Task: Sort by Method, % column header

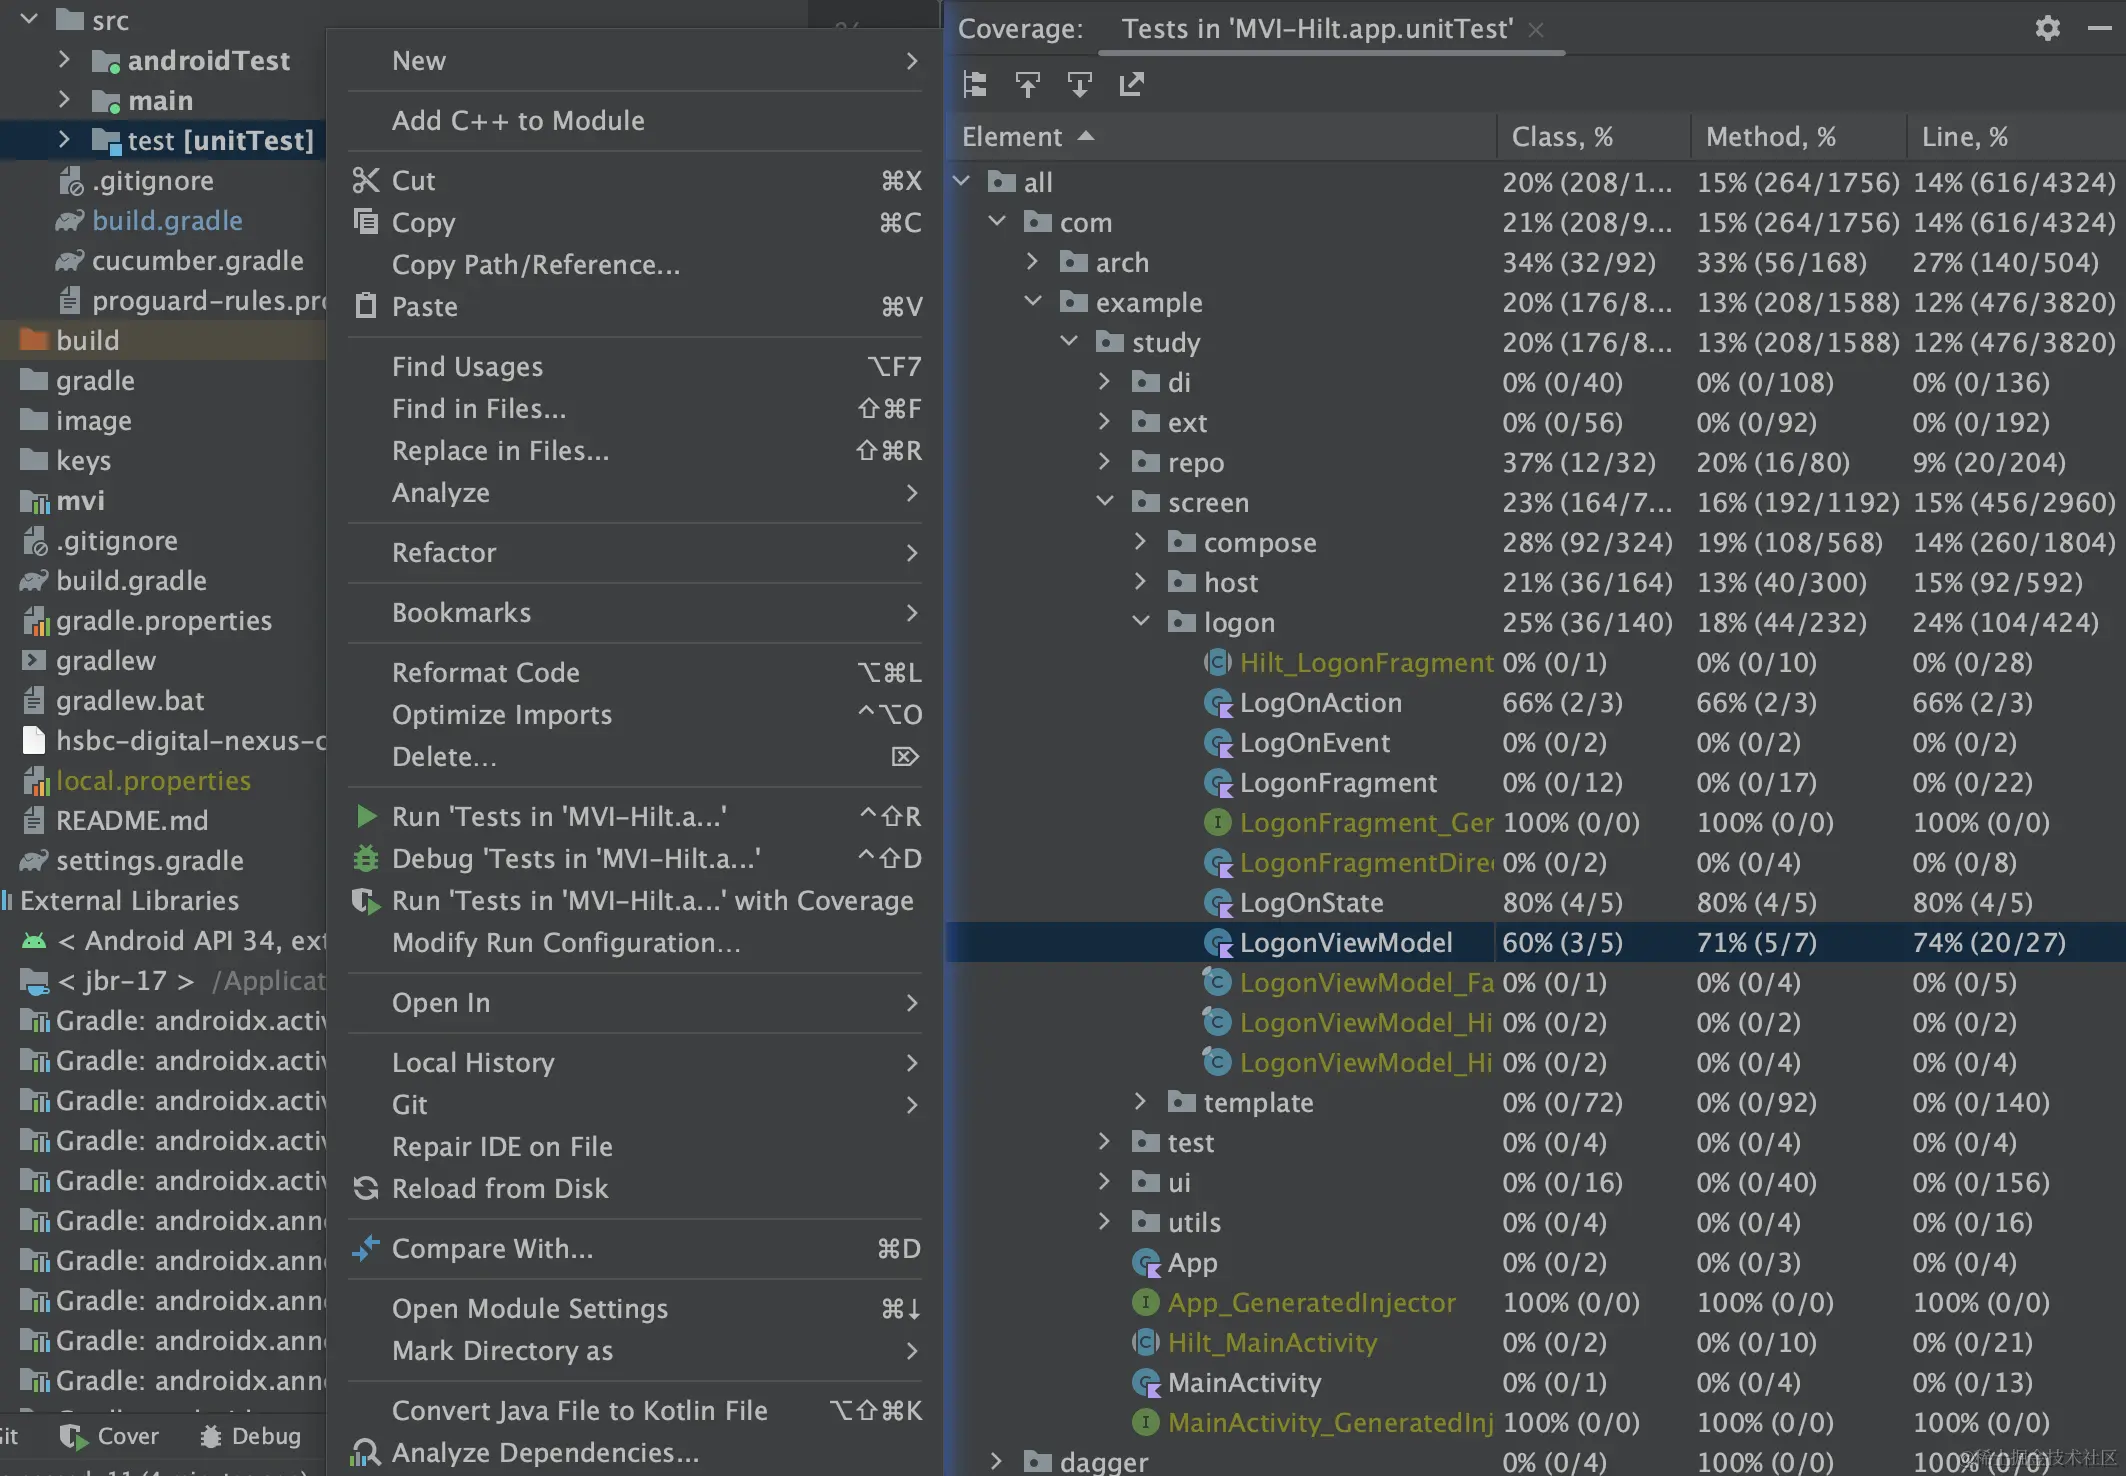Action: tap(1797, 137)
